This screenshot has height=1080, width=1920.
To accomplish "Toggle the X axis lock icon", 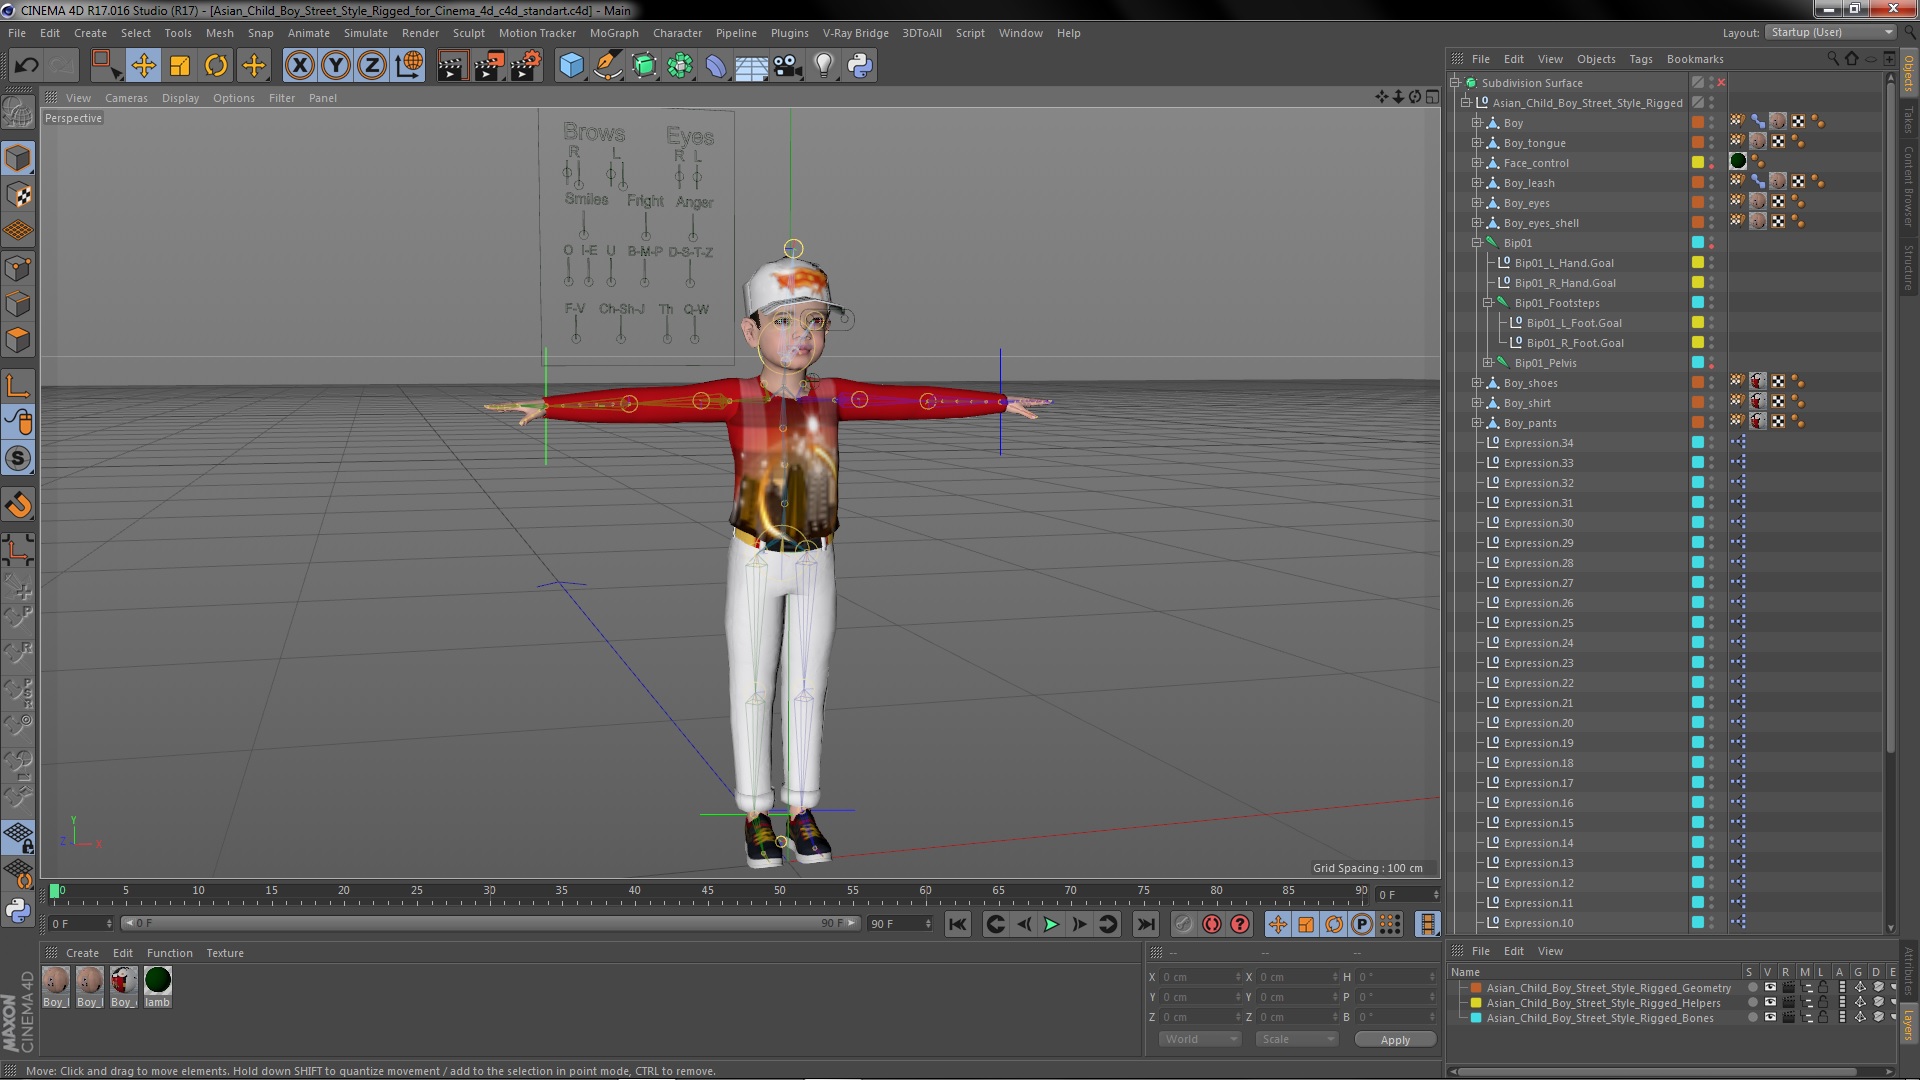I will click(x=299, y=66).
